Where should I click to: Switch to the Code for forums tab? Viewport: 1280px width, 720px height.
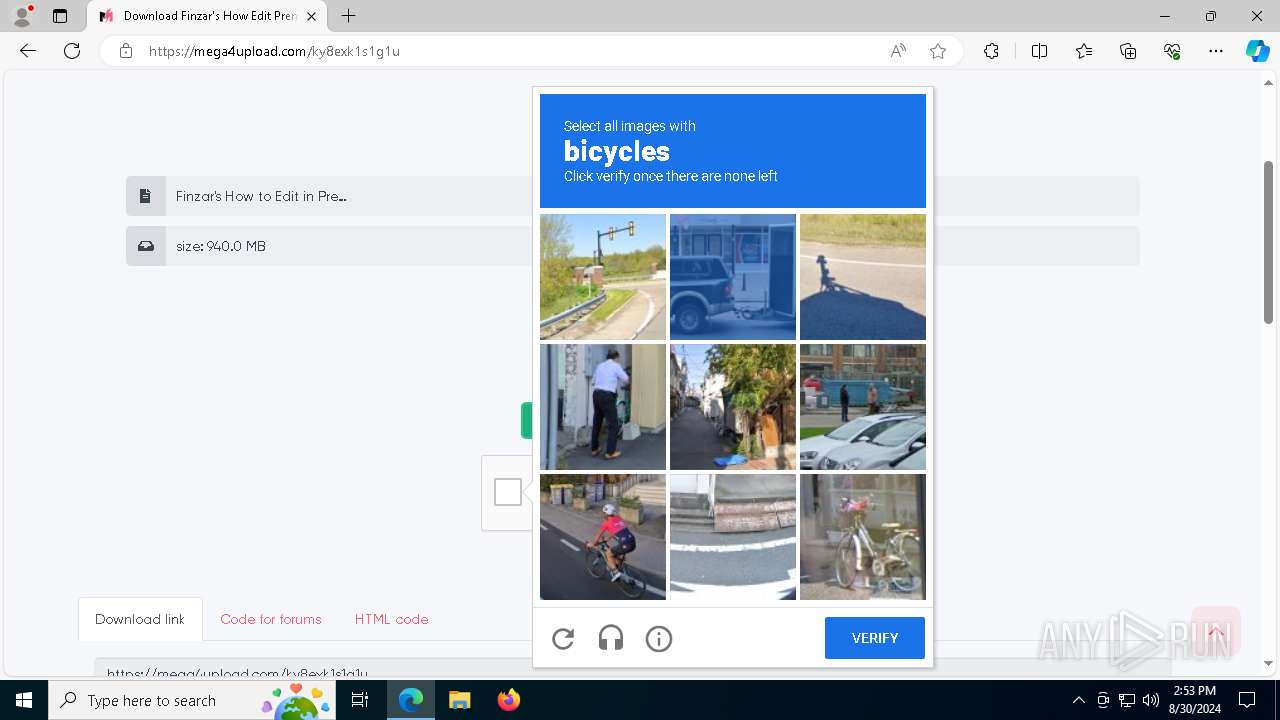tap(271, 619)
